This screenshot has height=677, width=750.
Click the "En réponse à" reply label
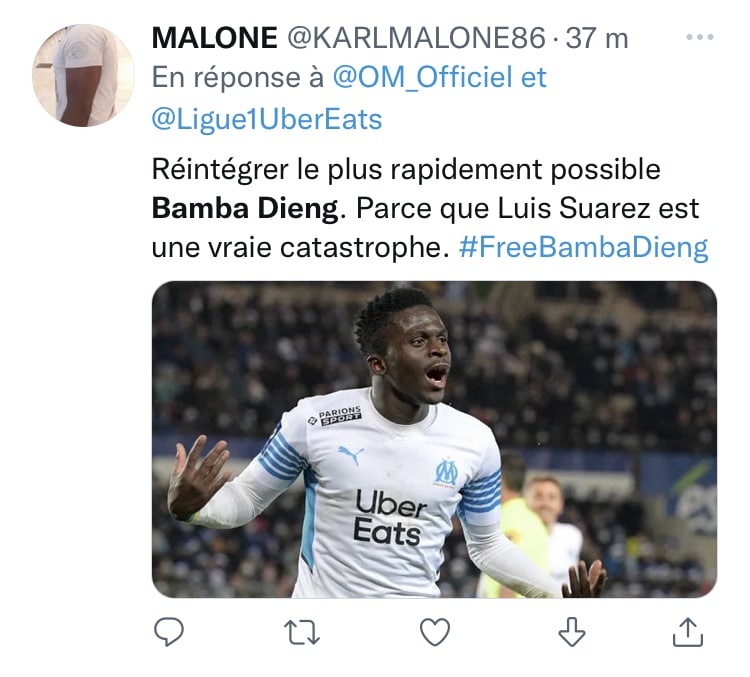[x=238, y=78]
